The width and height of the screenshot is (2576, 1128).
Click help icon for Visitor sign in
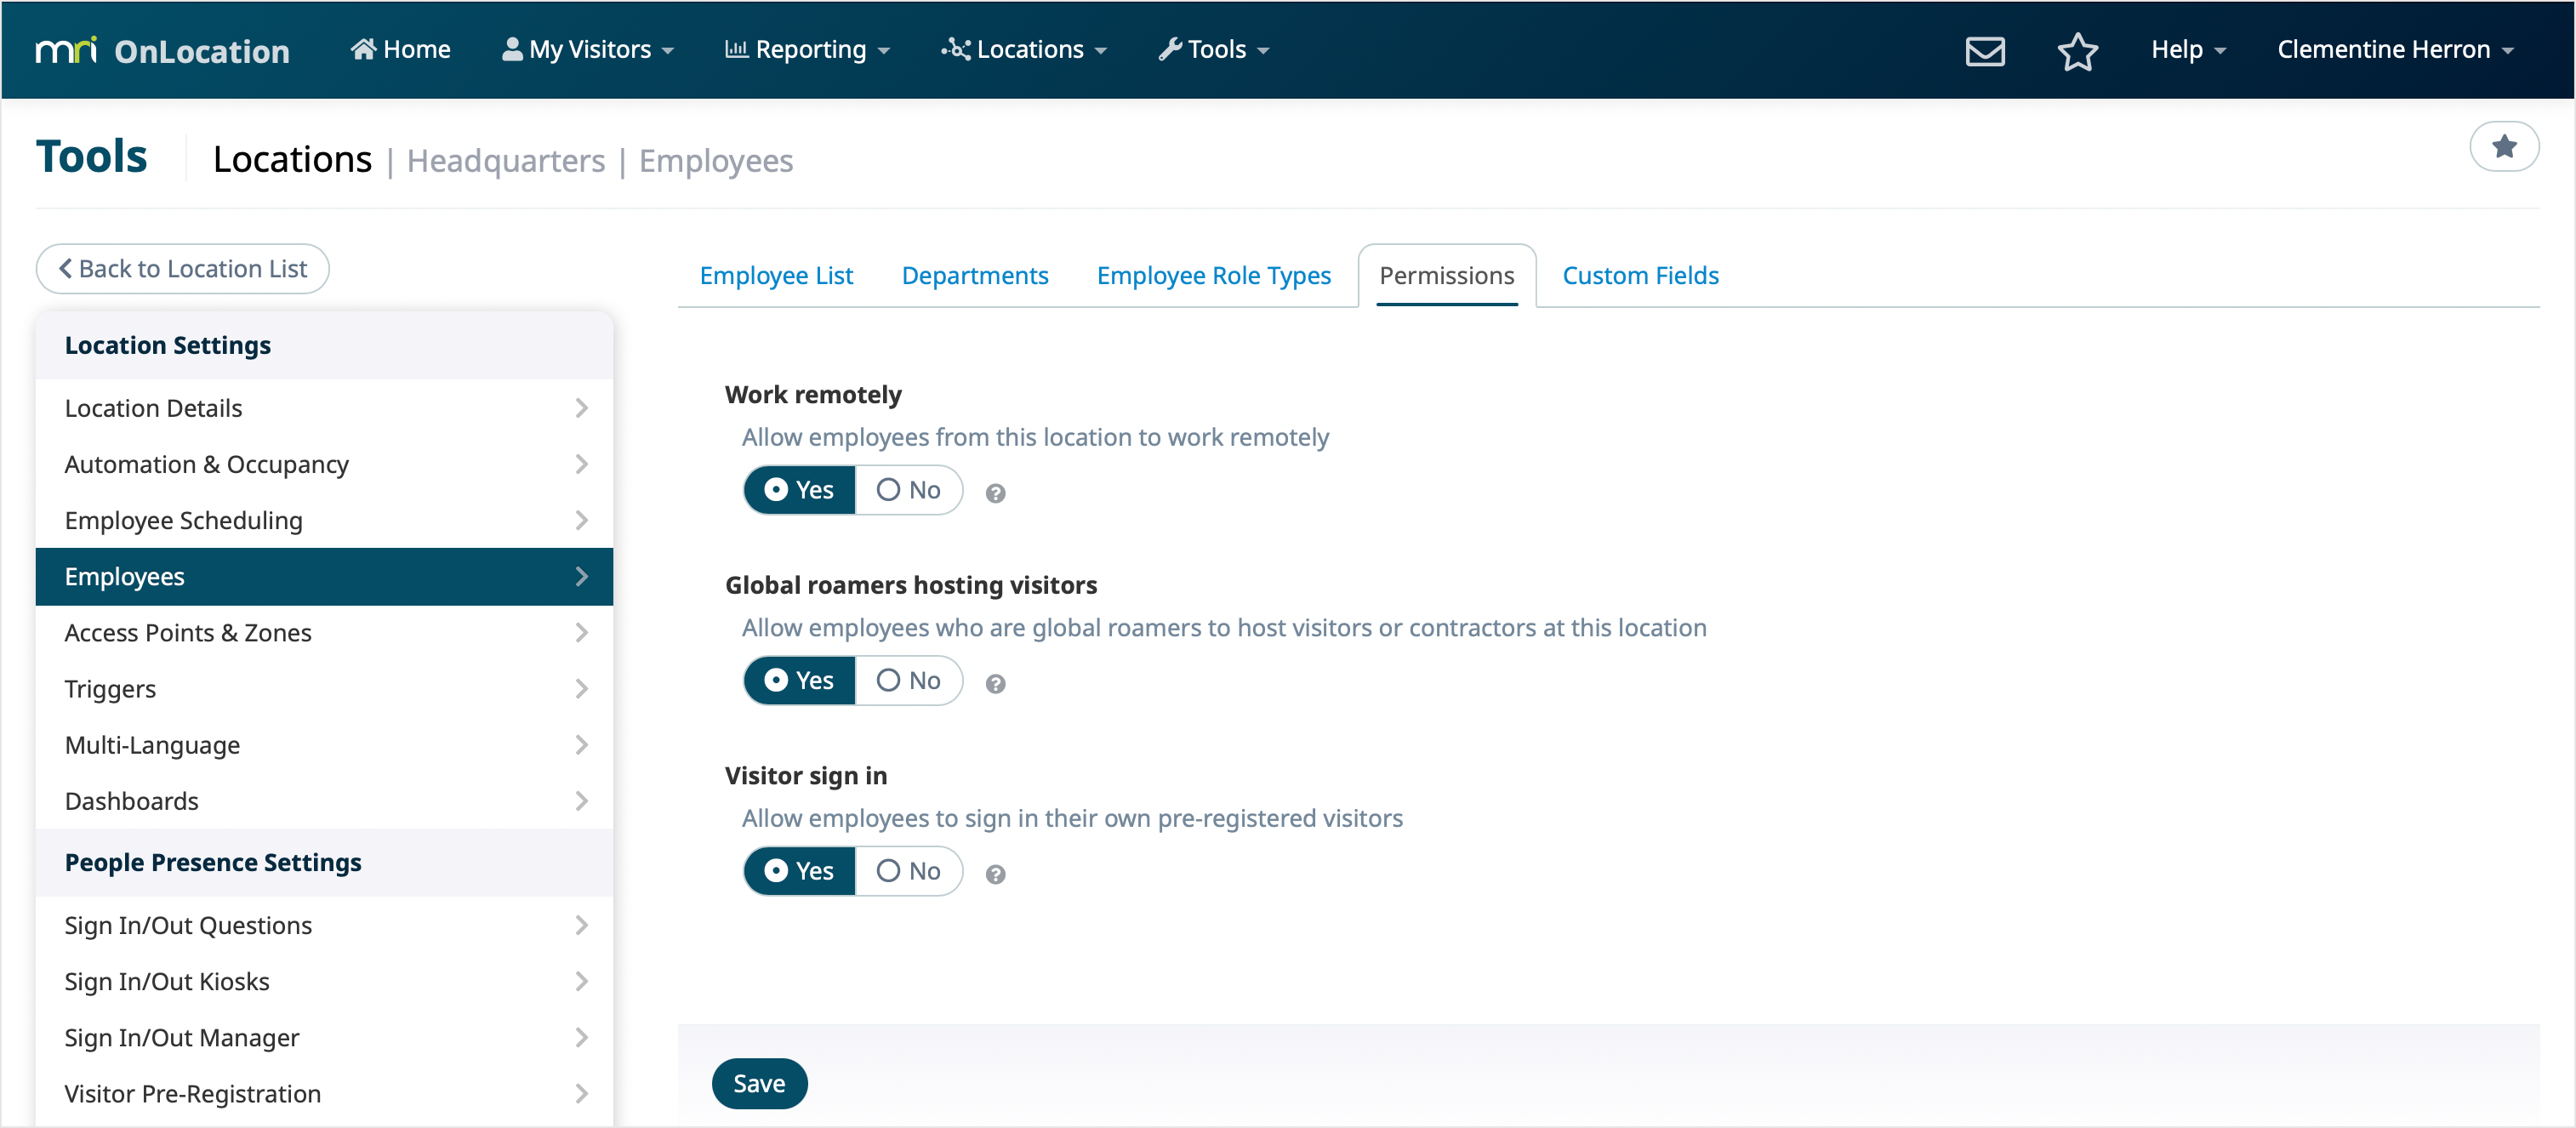(x=995, y=874)
